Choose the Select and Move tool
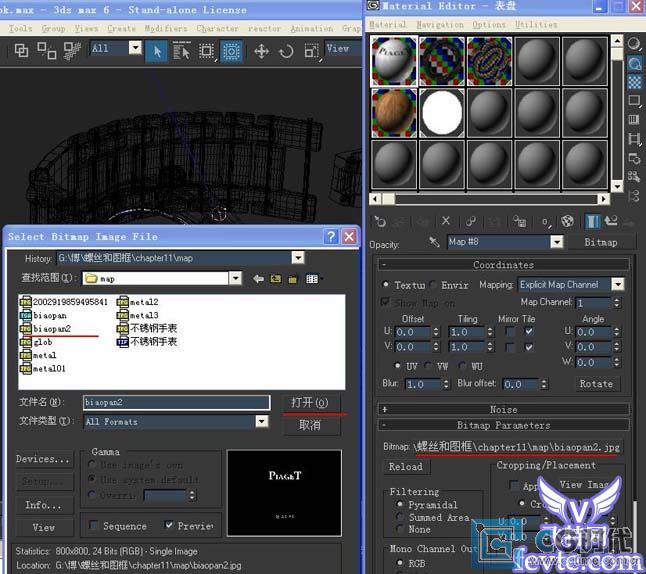Image resolution: width=646 pixels, height=574 pixels. pos(261,52)
